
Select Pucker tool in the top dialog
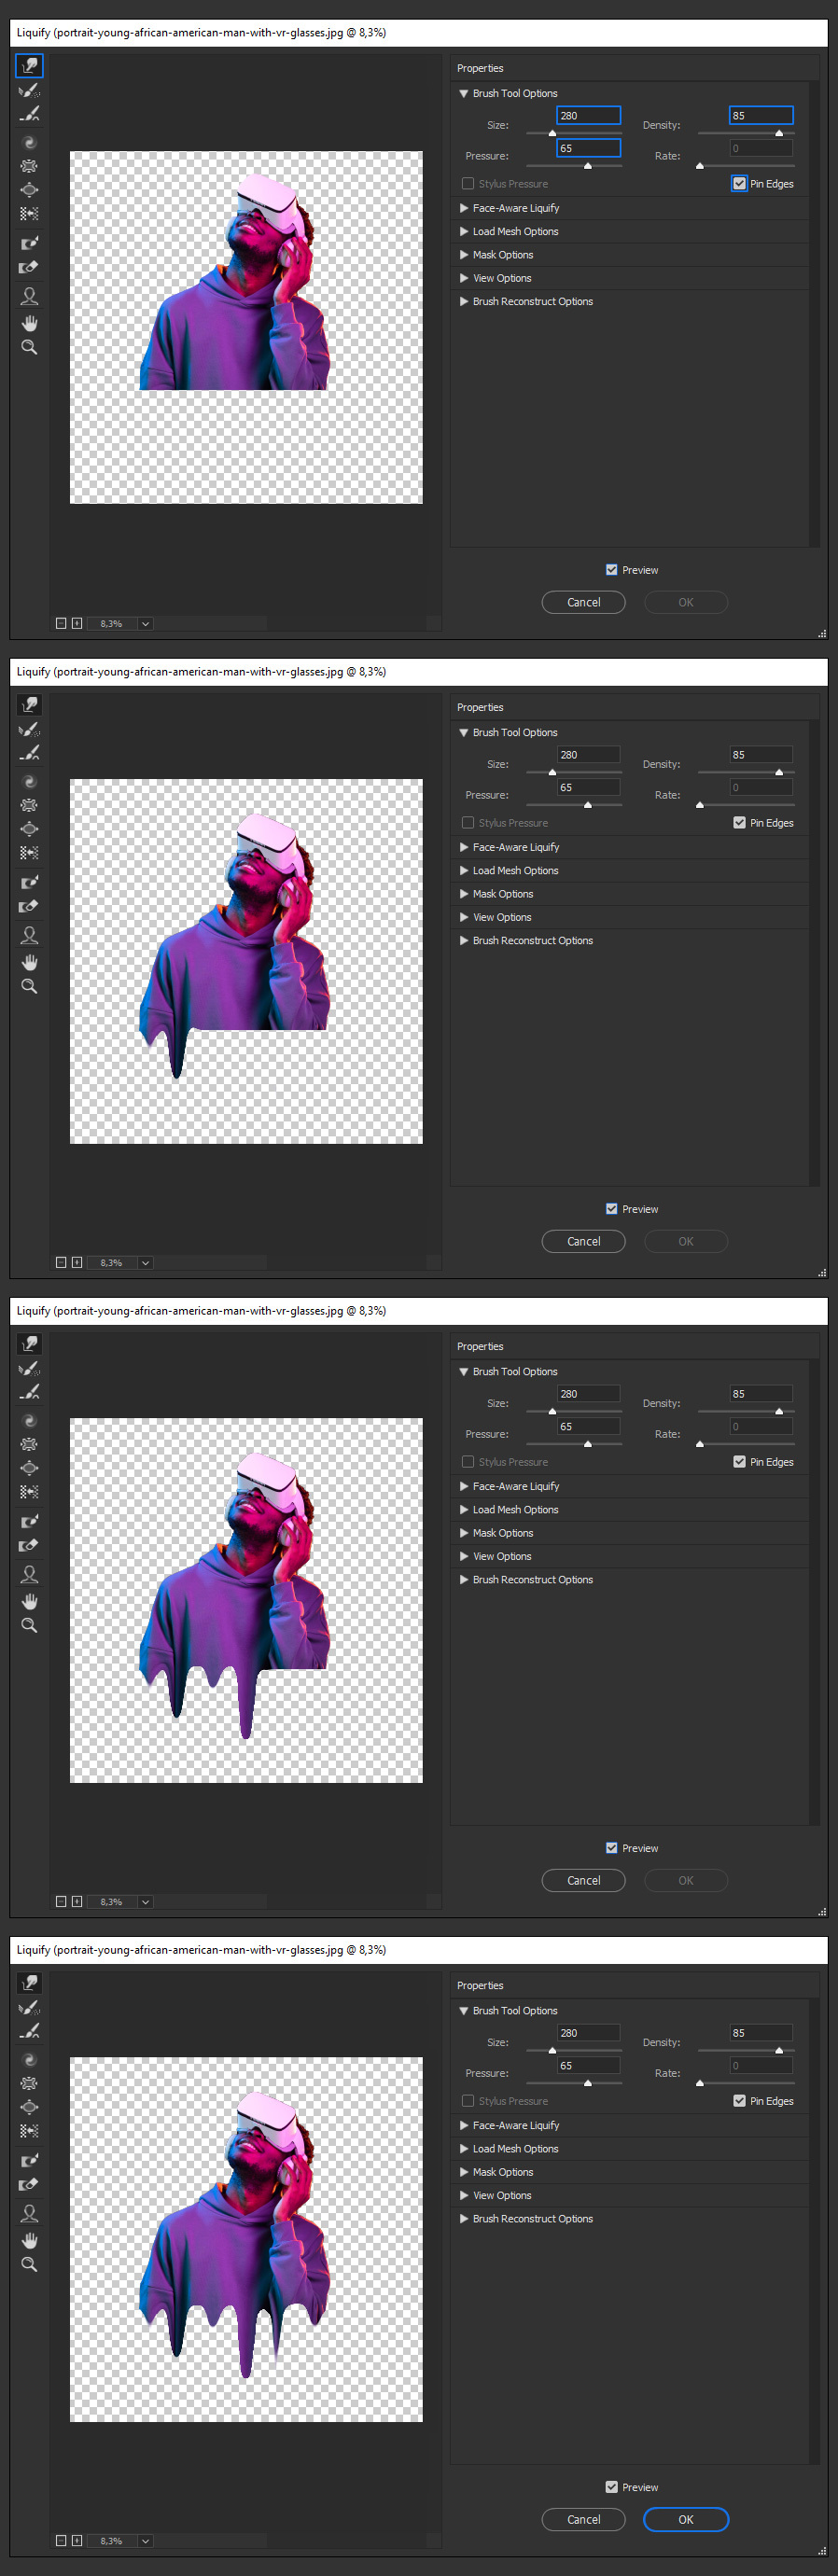[29, 166]
